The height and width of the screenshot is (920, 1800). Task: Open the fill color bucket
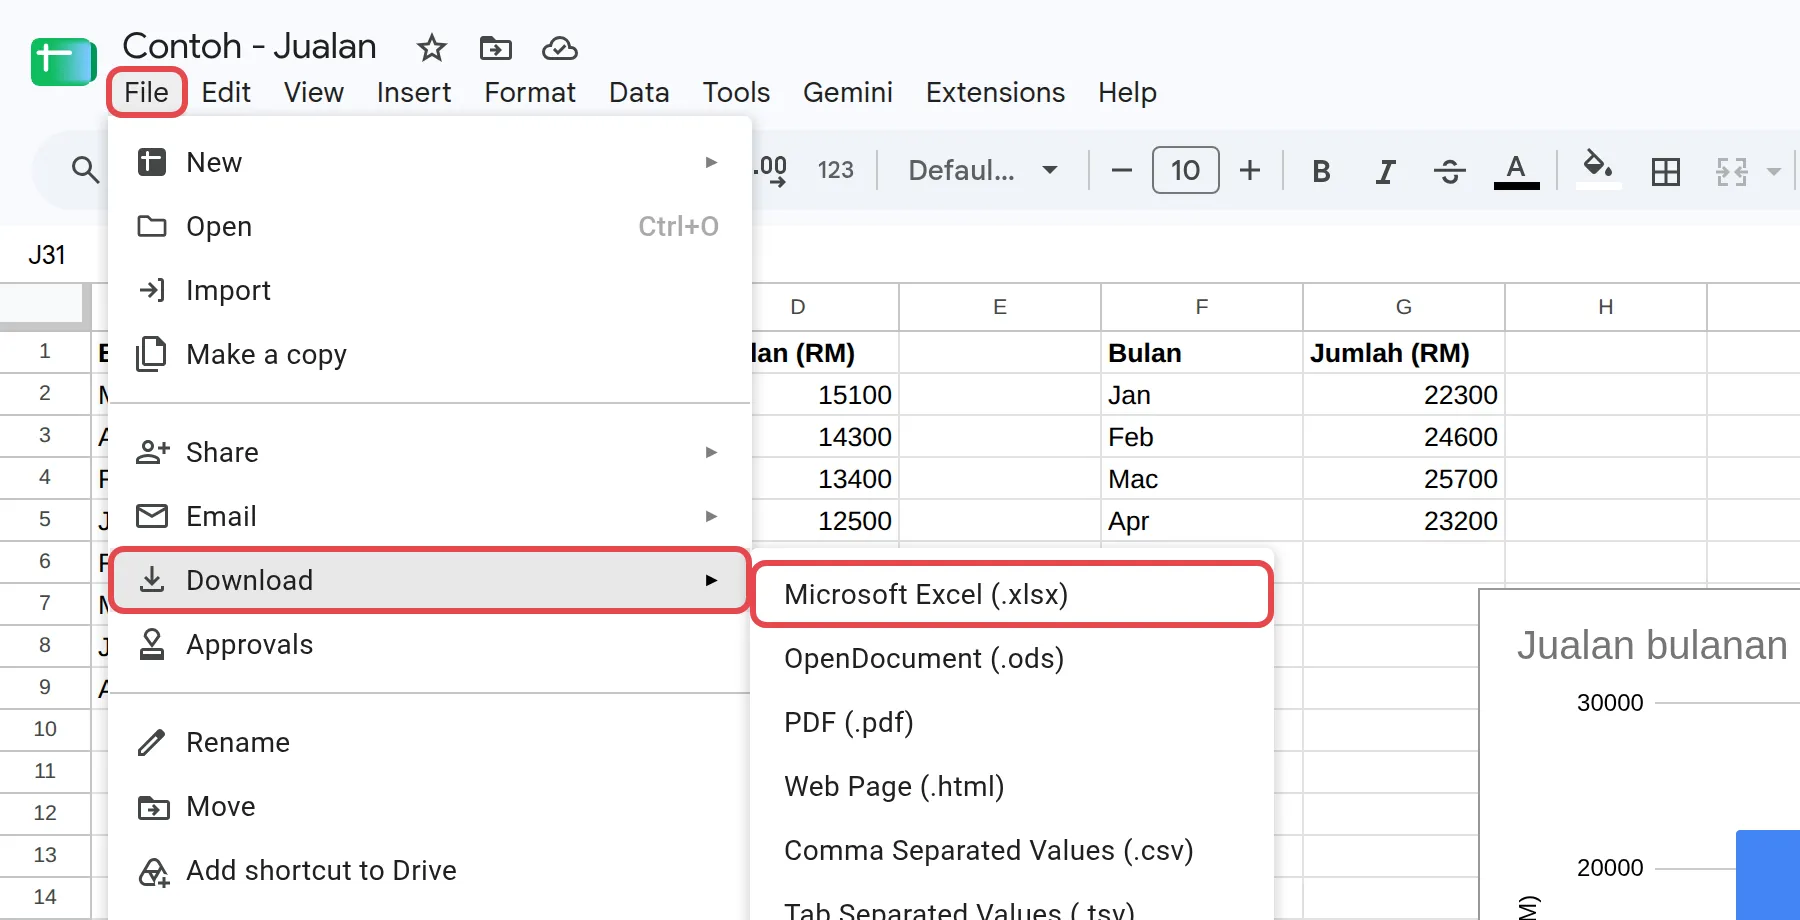pyautogui.click(x=1597, y=168)
